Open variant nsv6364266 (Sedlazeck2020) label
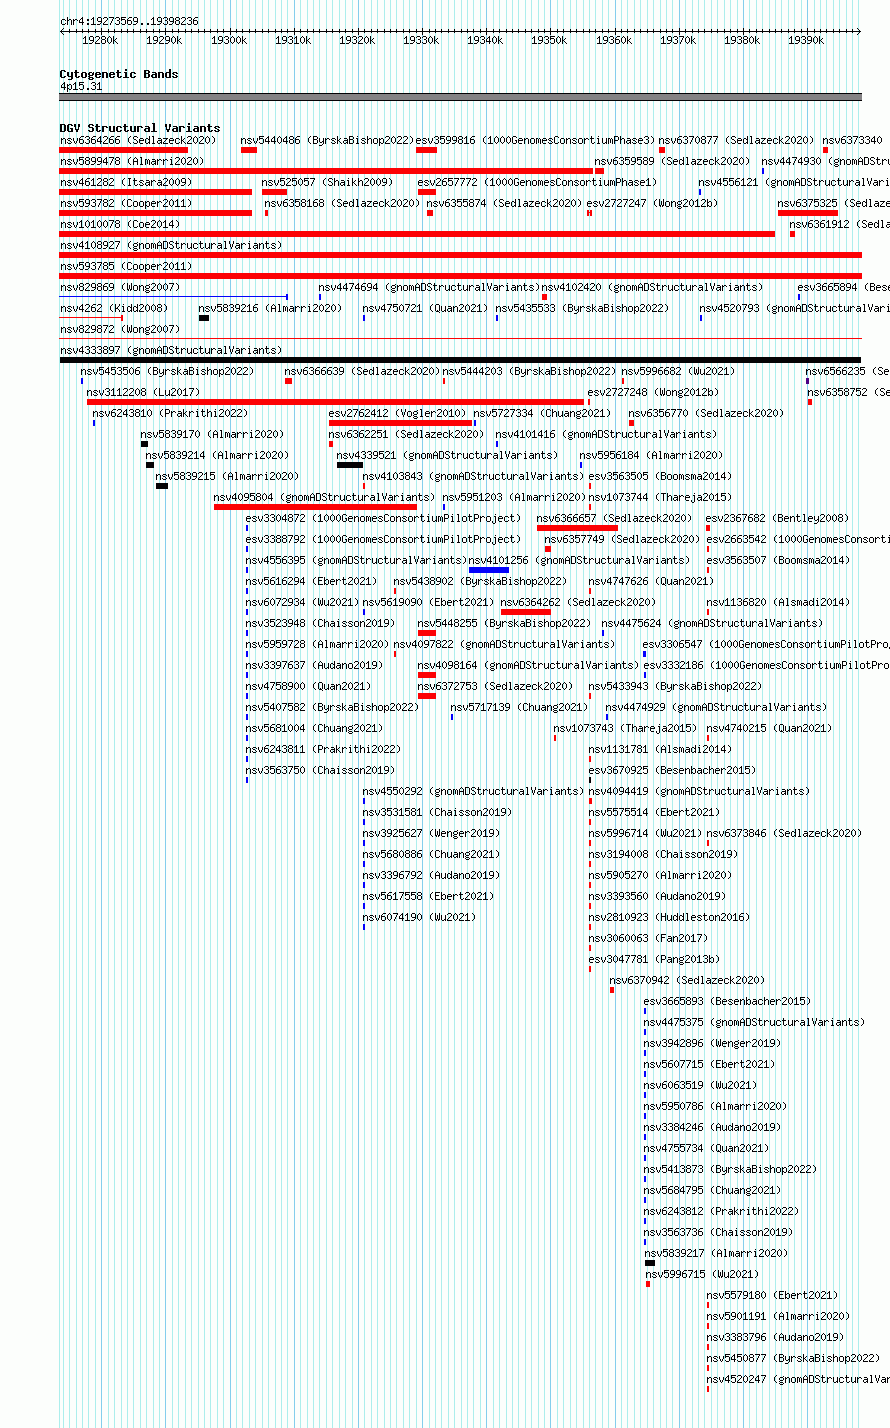The image size is (890, 1428). click(x=138, y=140)
